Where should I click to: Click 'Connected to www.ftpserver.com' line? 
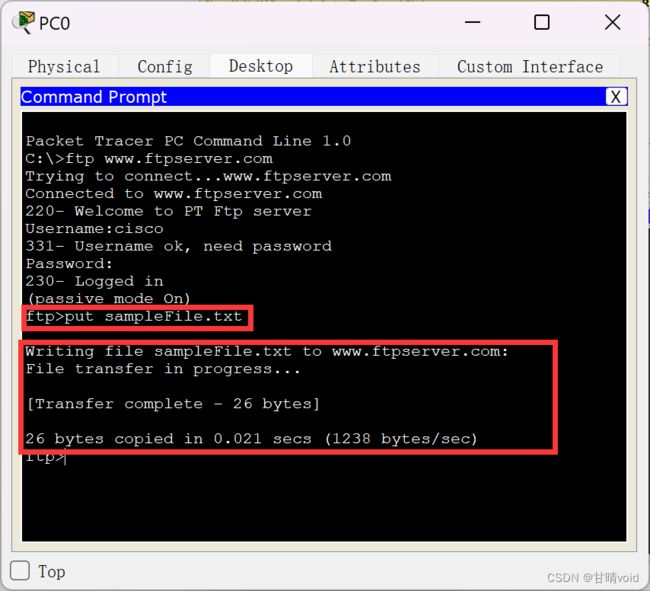tap(174, 194)
